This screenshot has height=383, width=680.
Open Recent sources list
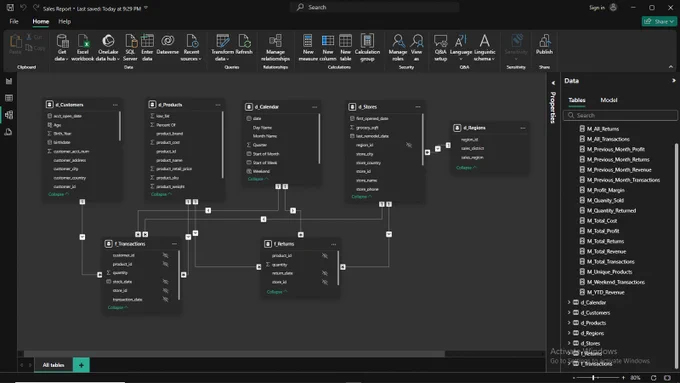click(x=191, y=48)
